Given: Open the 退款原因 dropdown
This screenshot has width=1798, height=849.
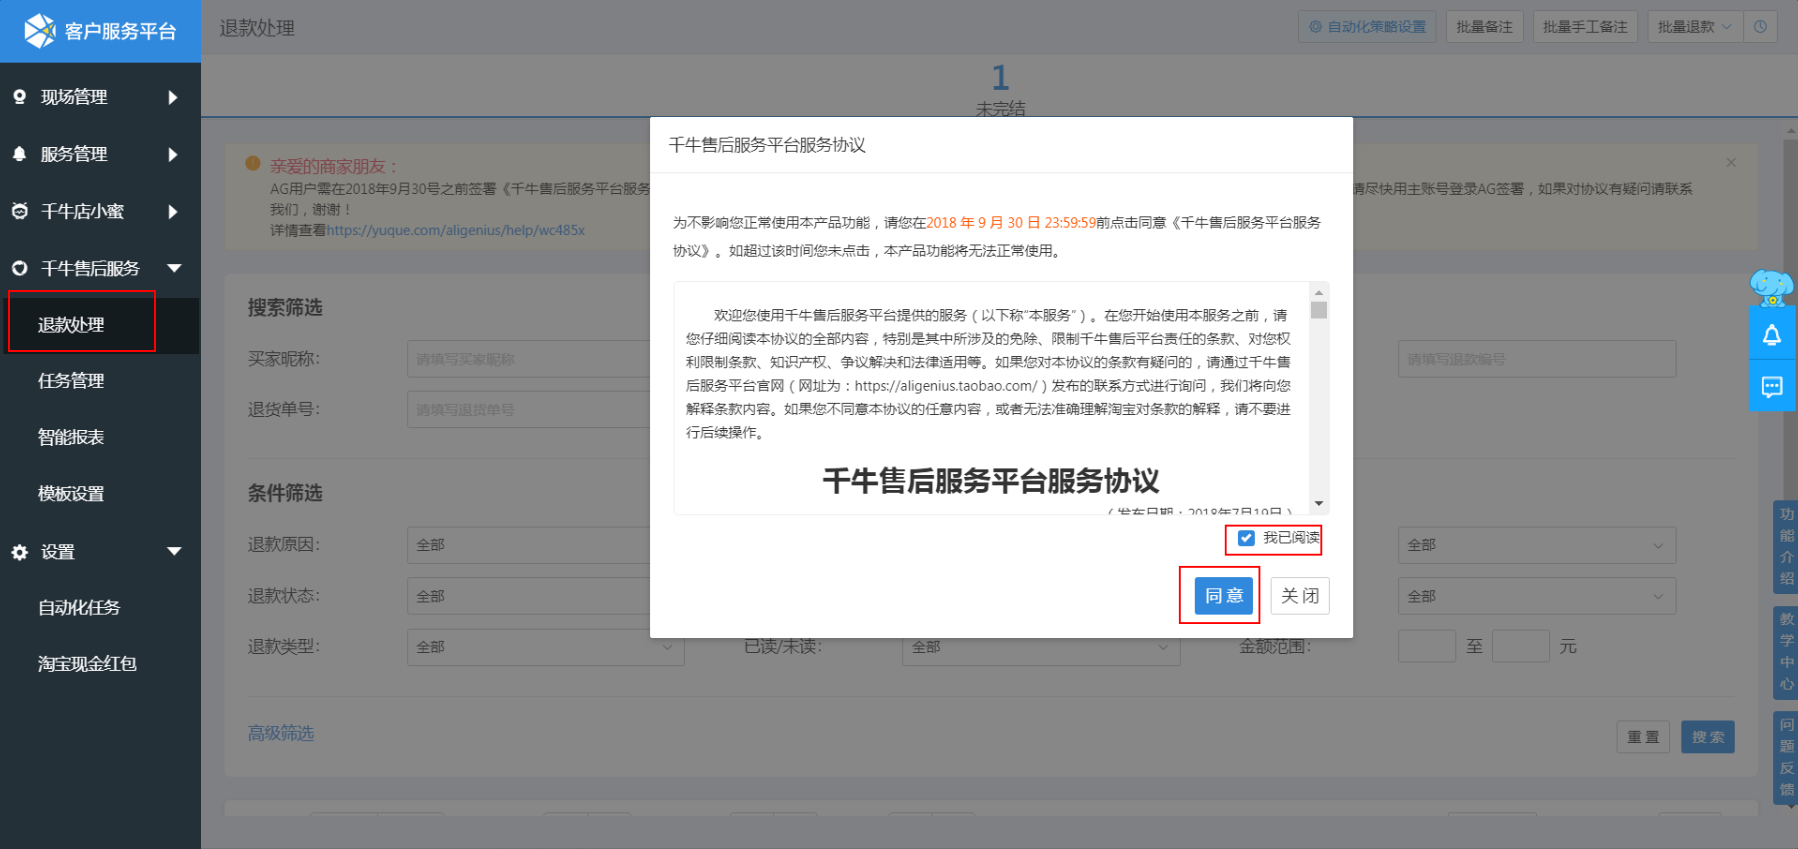Looking at the screenshot, I should tap(545, 545).
